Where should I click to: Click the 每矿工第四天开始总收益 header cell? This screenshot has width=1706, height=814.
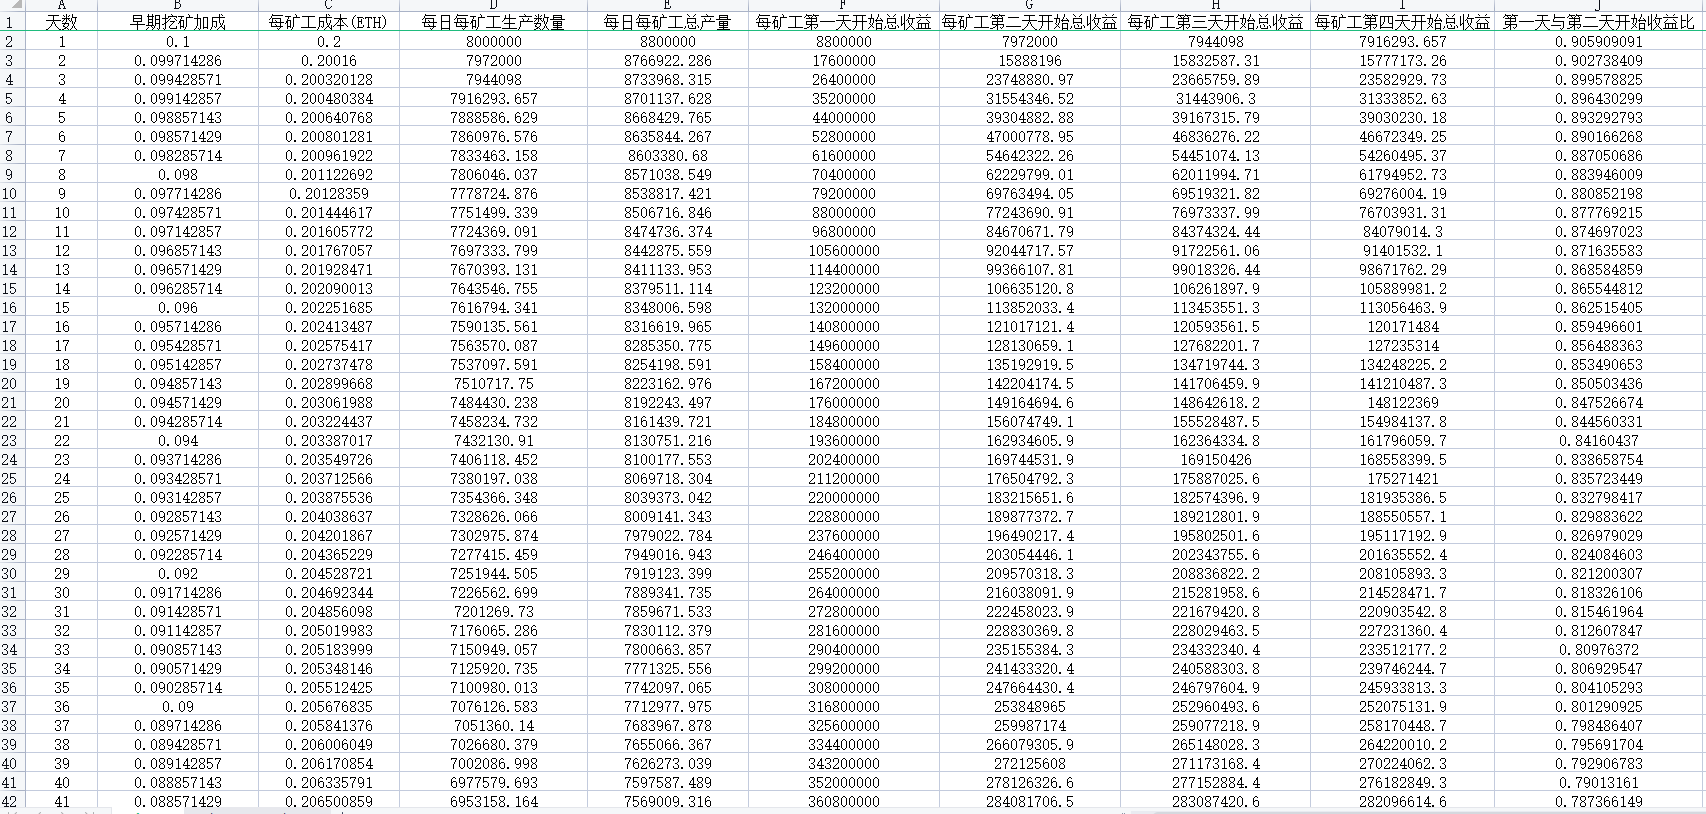[x=1402, y=22]
